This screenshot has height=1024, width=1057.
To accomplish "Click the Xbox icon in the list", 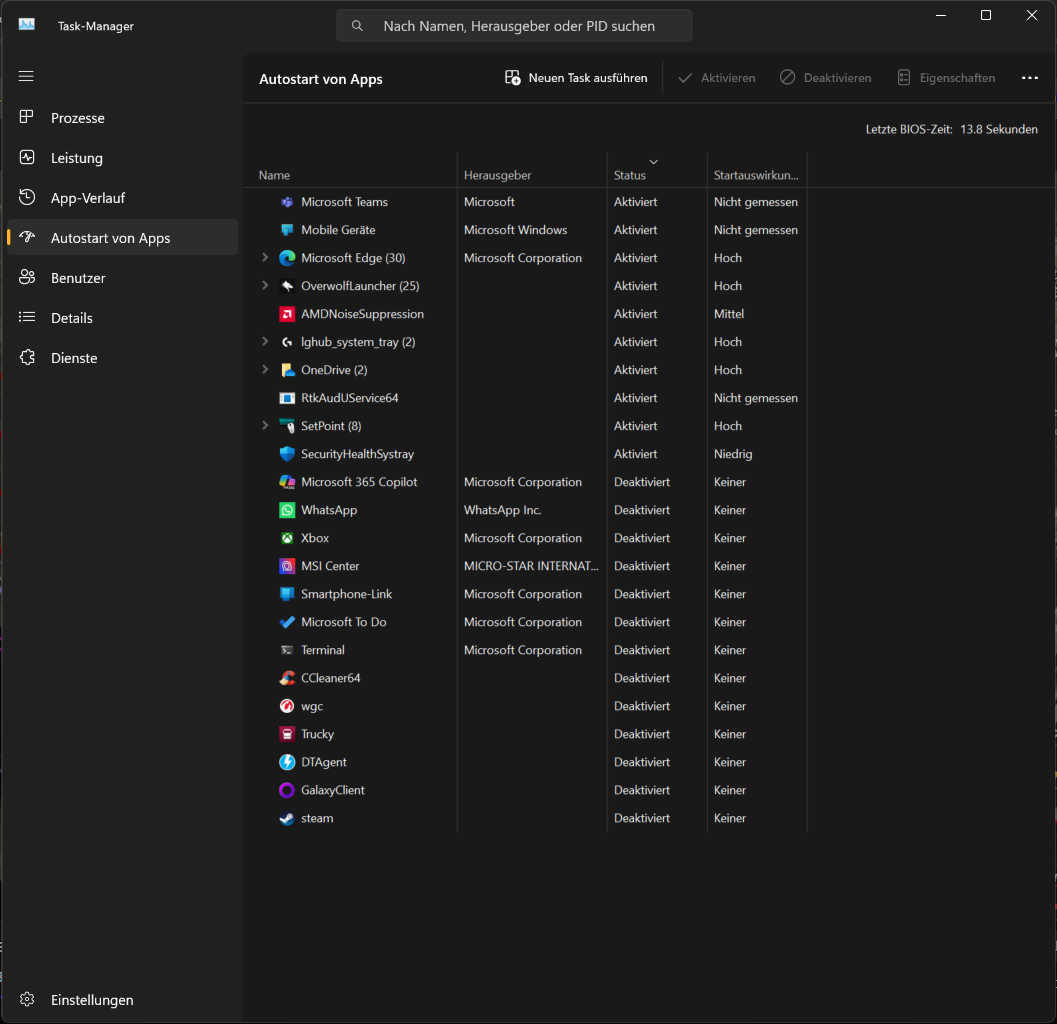I will click(x=287, y=538).
